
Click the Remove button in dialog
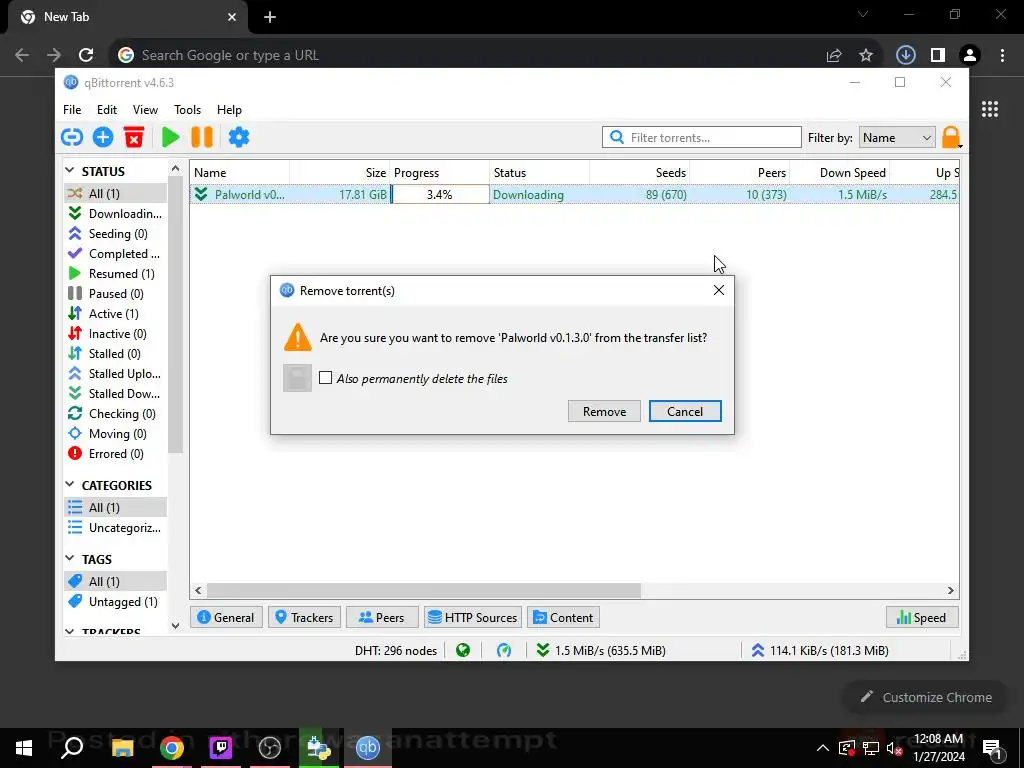tap(604, 411)
